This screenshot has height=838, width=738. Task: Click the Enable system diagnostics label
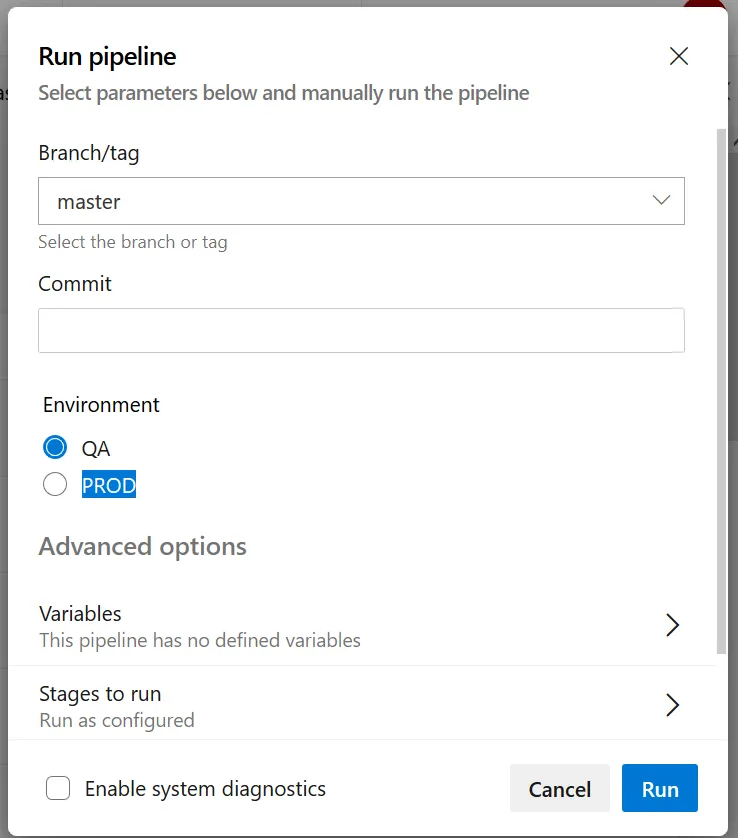click(x=205, y=789)
